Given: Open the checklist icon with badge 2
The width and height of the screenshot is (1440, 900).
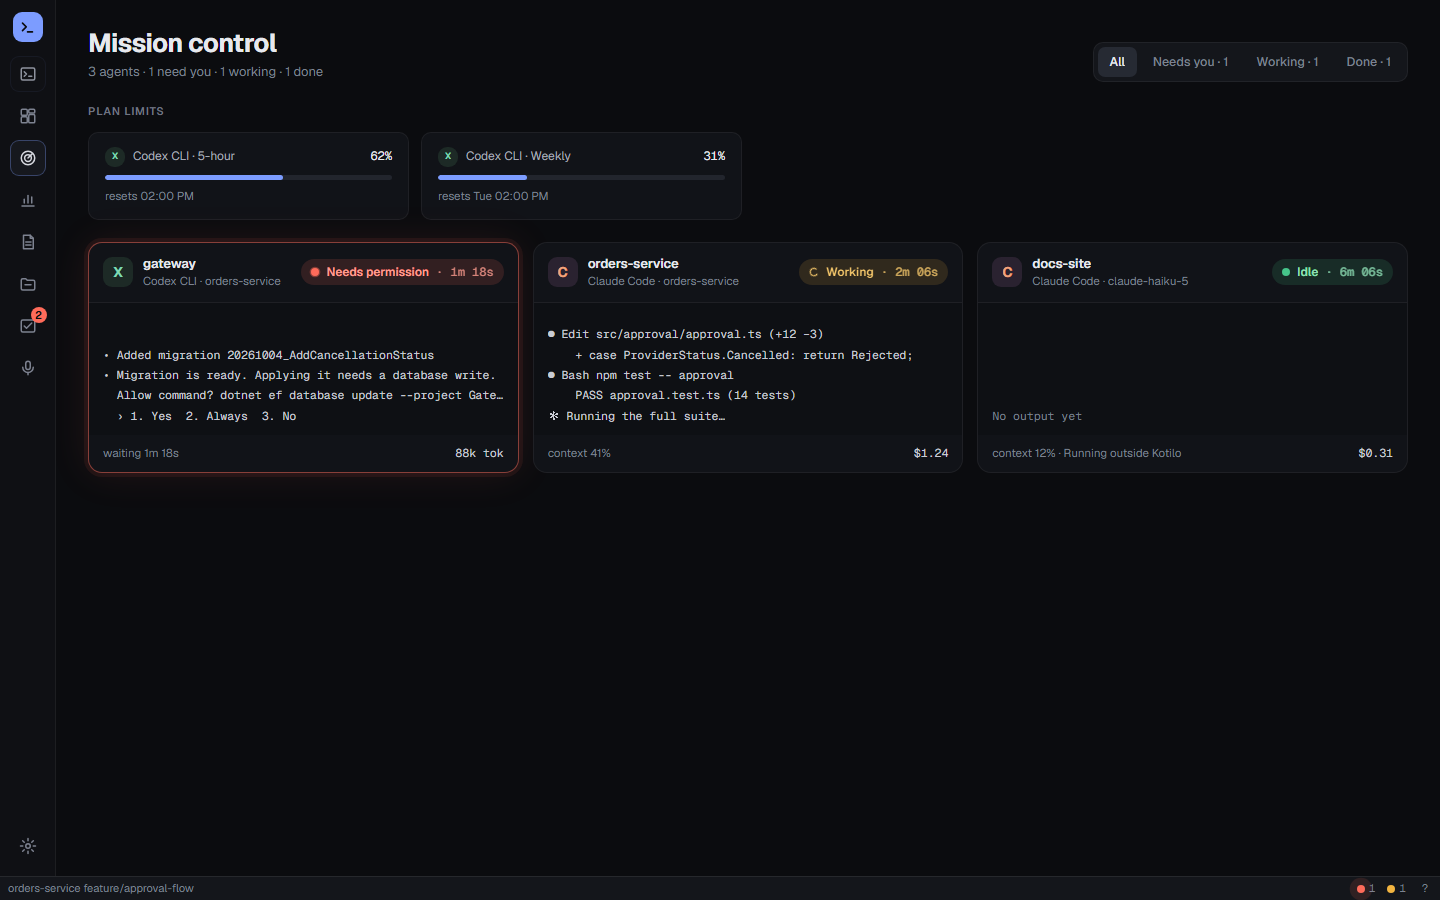Looking at the screenshot, I should (28, 326).
